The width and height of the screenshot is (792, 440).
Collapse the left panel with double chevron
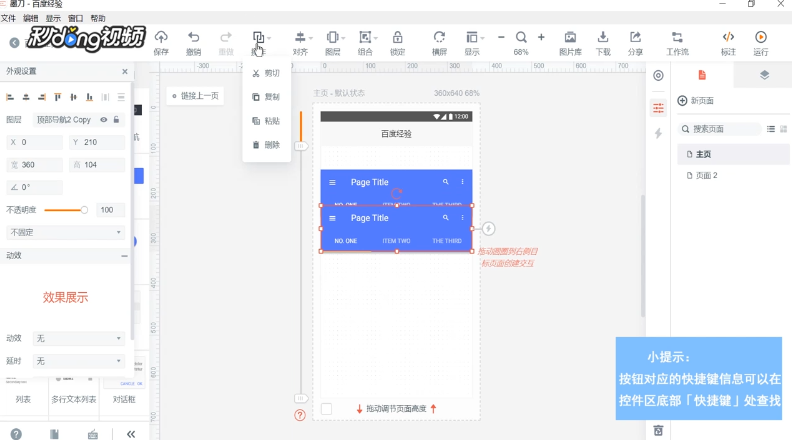[131, 434]
